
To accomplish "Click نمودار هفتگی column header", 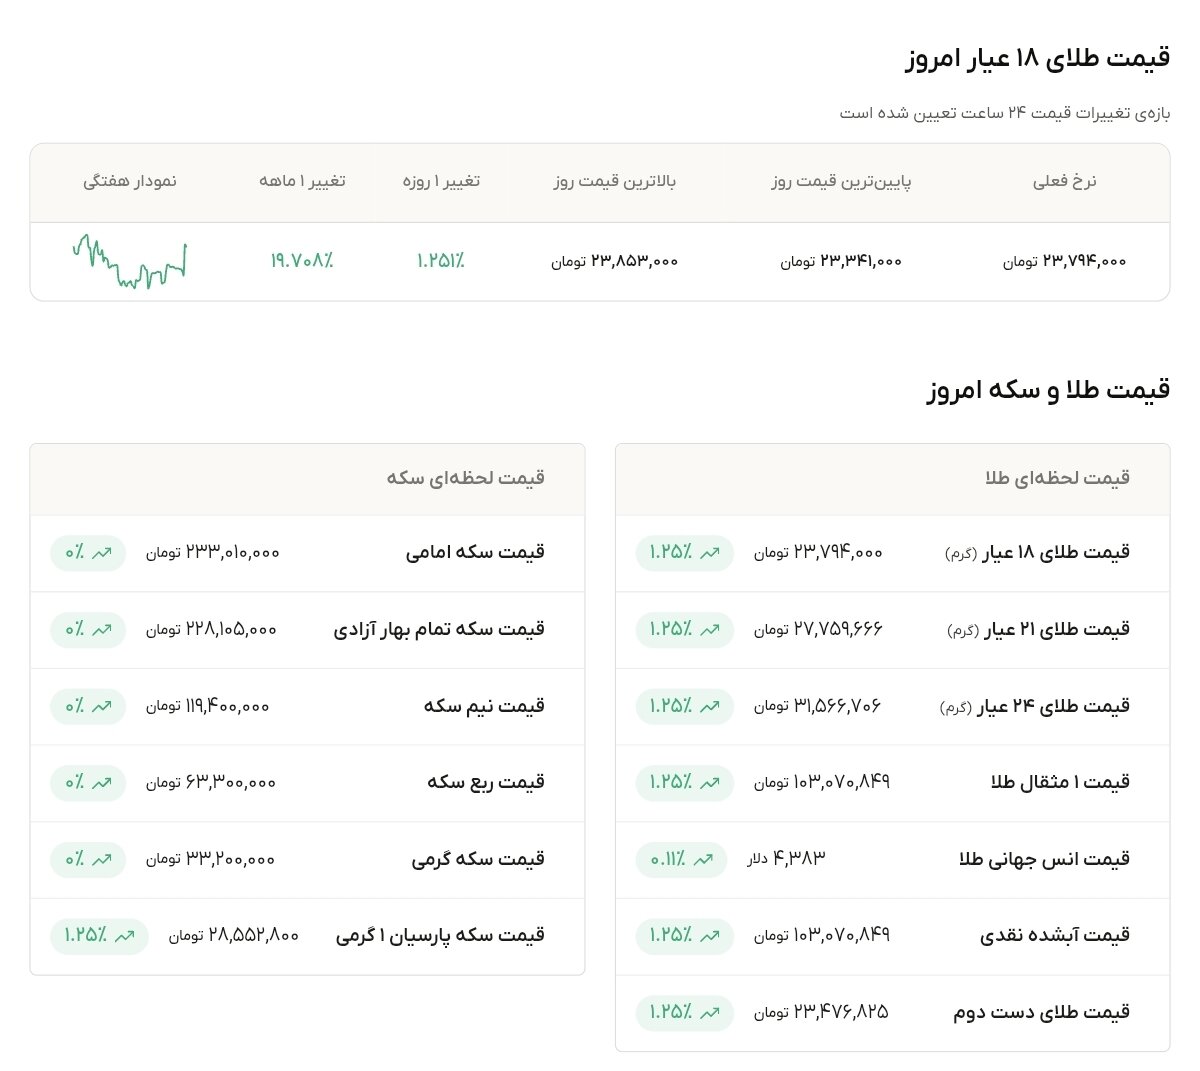I will 130,181.
